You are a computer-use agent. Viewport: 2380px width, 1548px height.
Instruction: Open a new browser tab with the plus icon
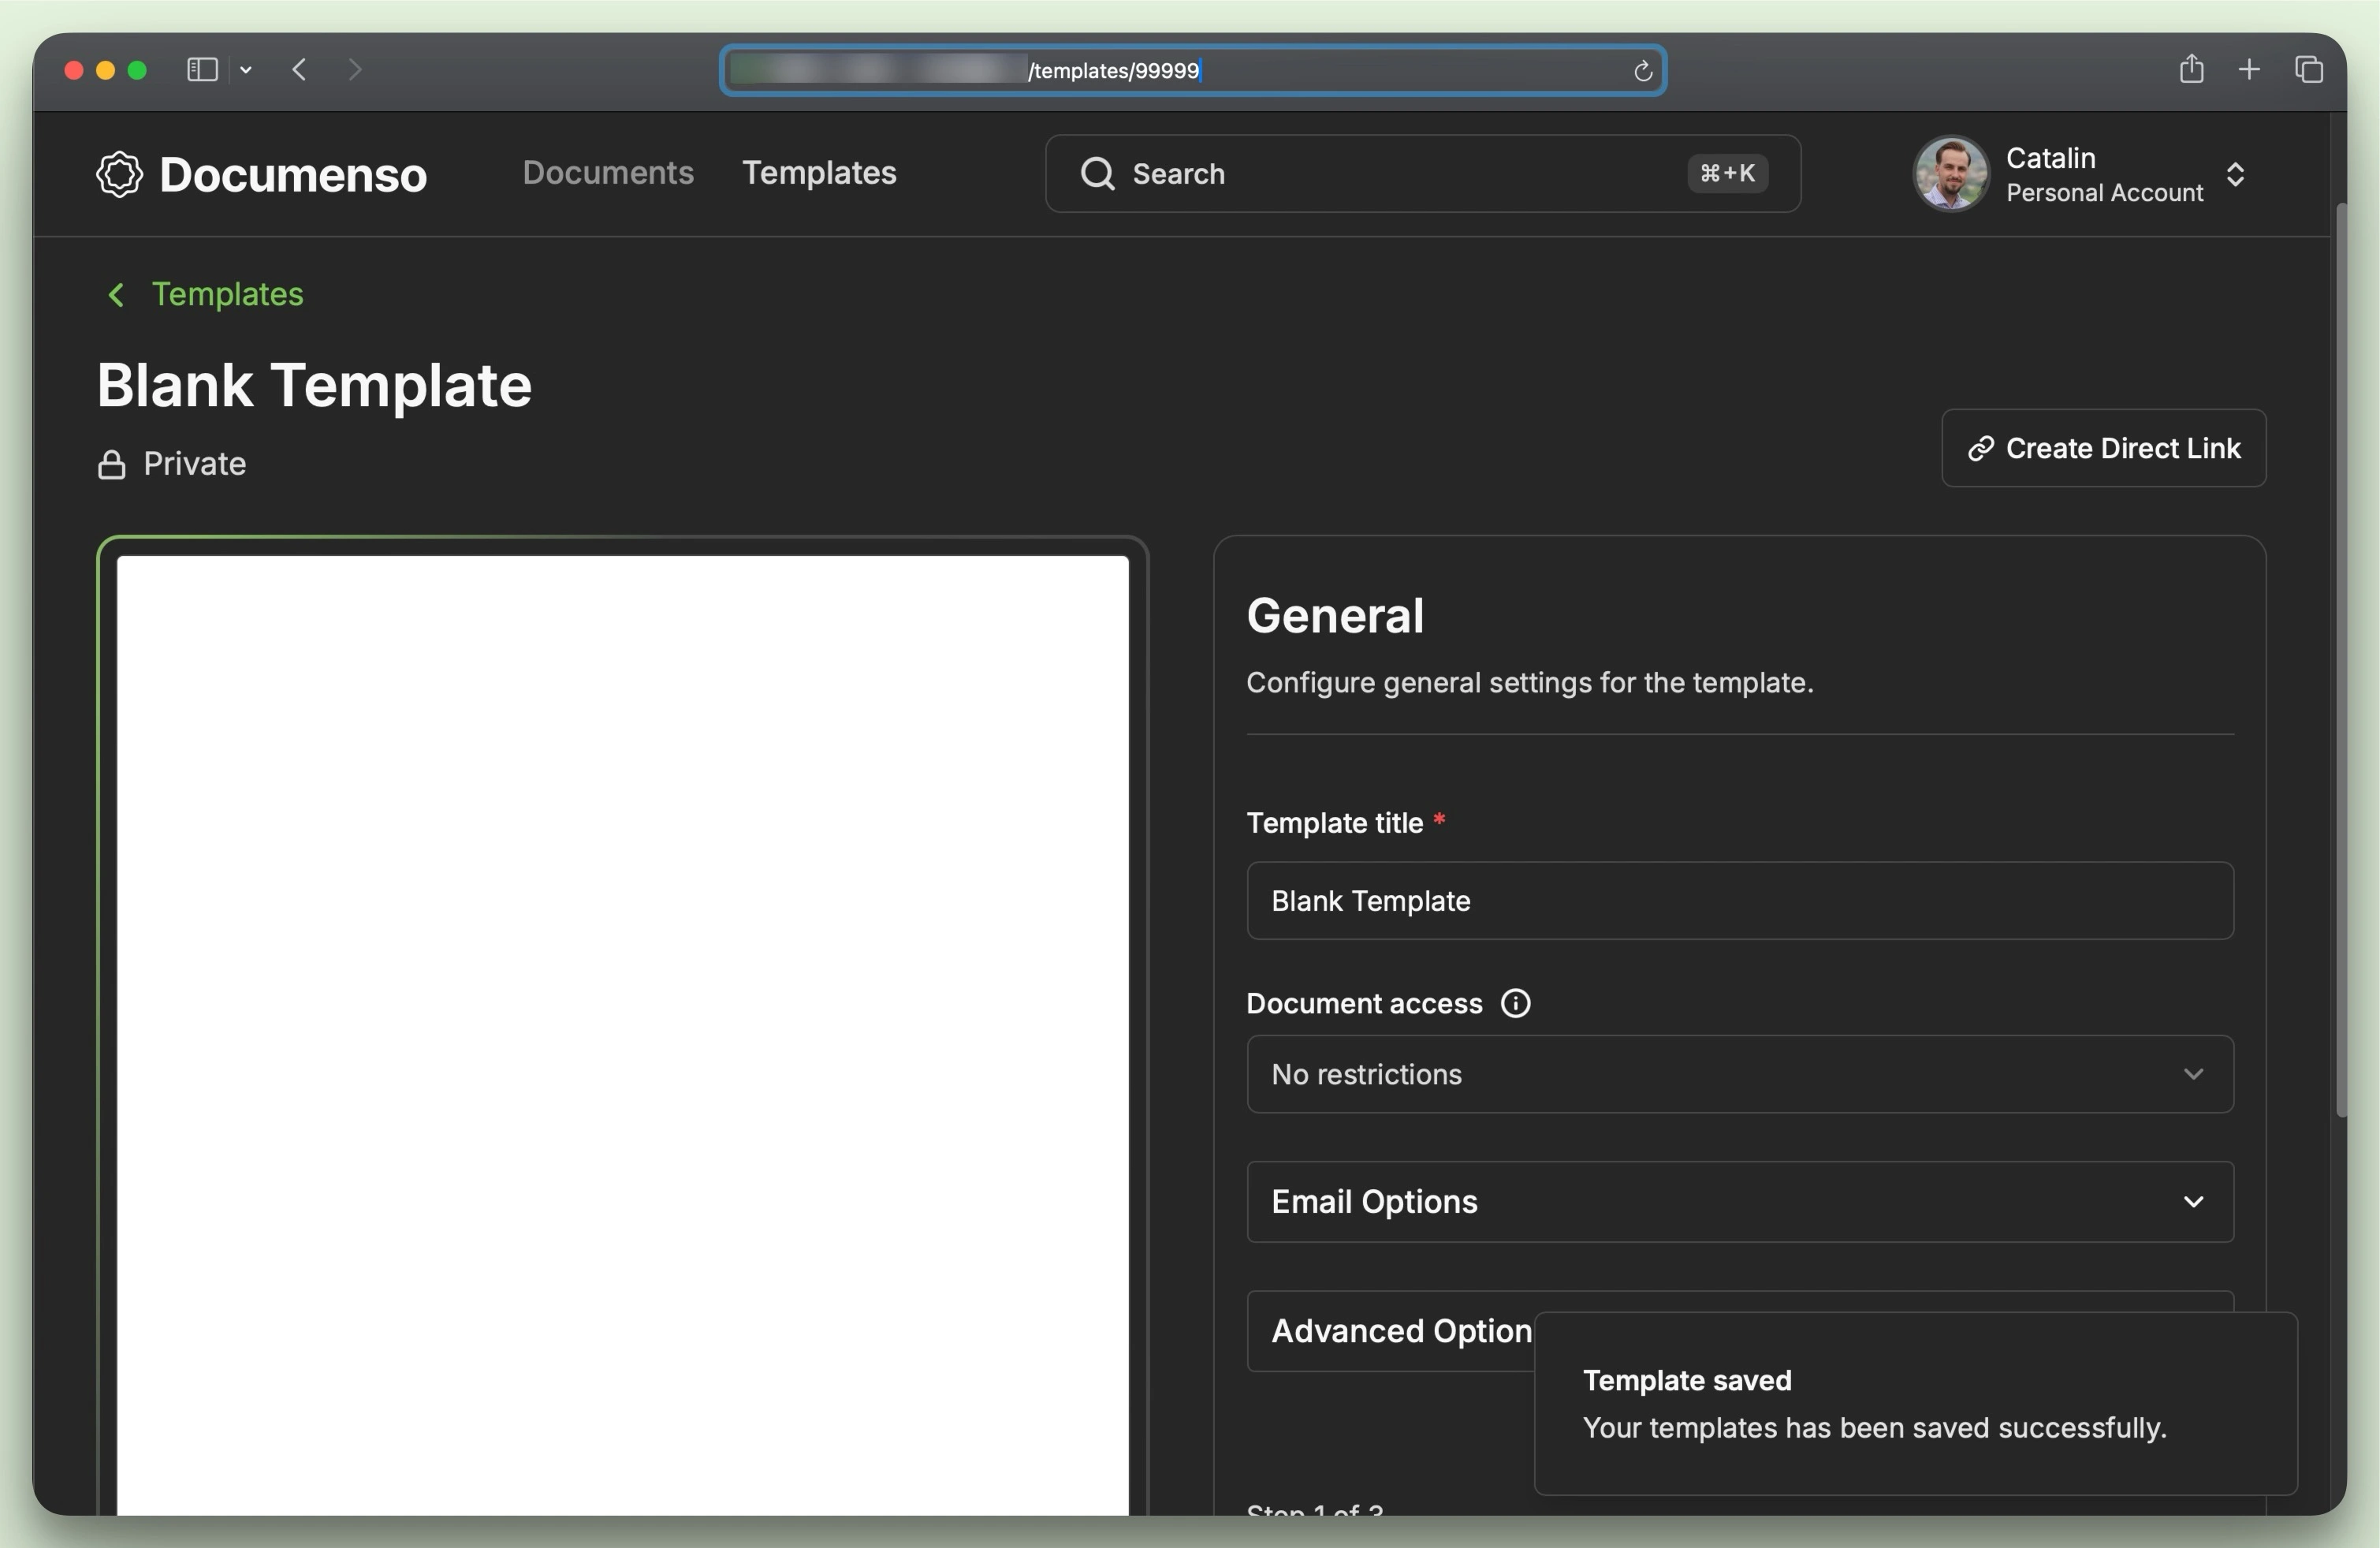pos(2249,69)
